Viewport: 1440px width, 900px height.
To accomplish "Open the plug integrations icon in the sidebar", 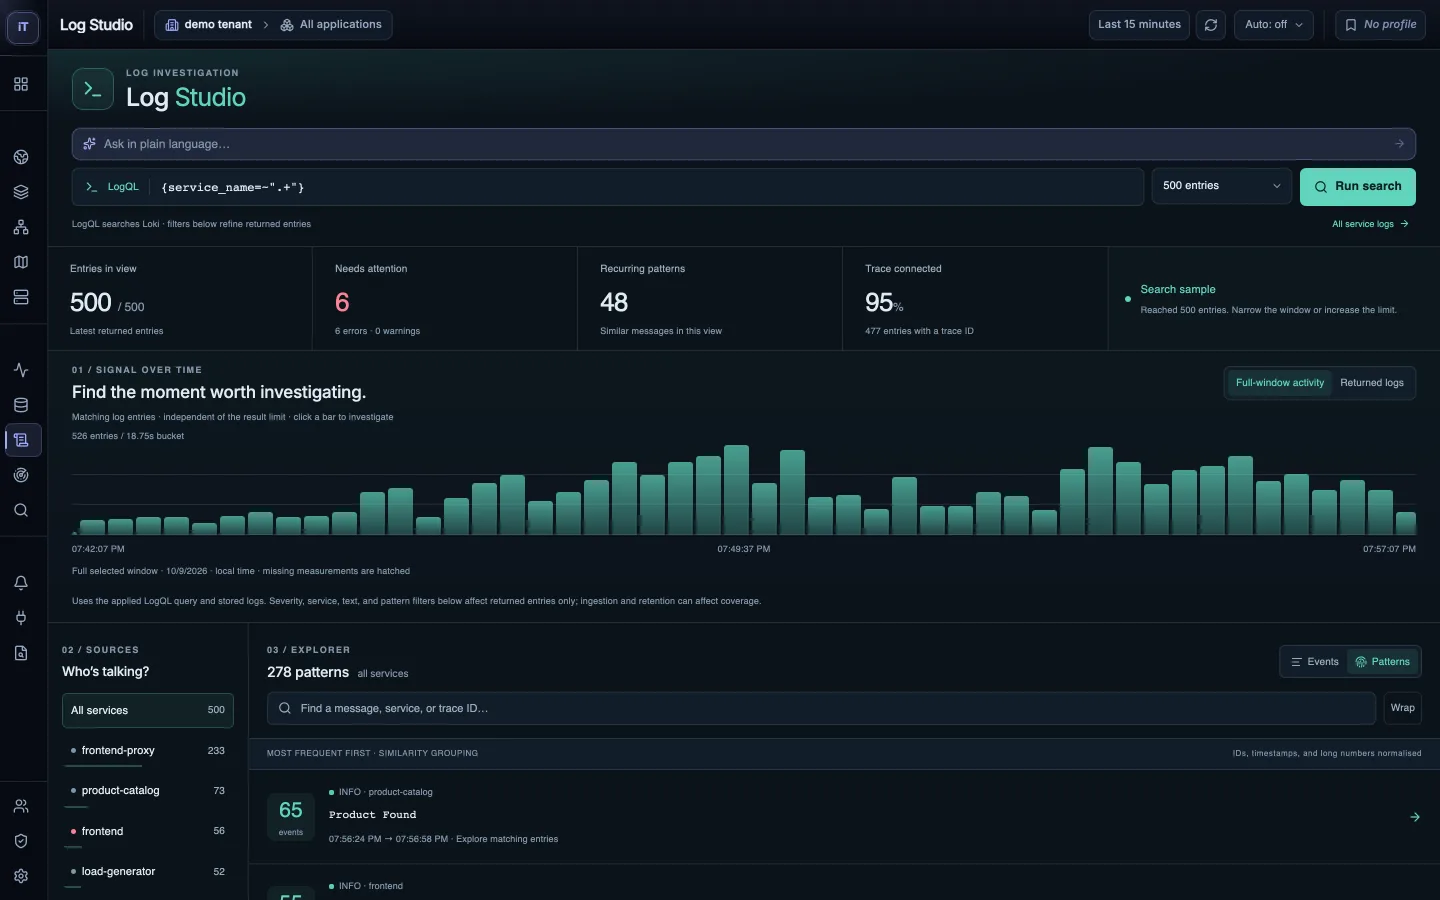I will [21, 618].
